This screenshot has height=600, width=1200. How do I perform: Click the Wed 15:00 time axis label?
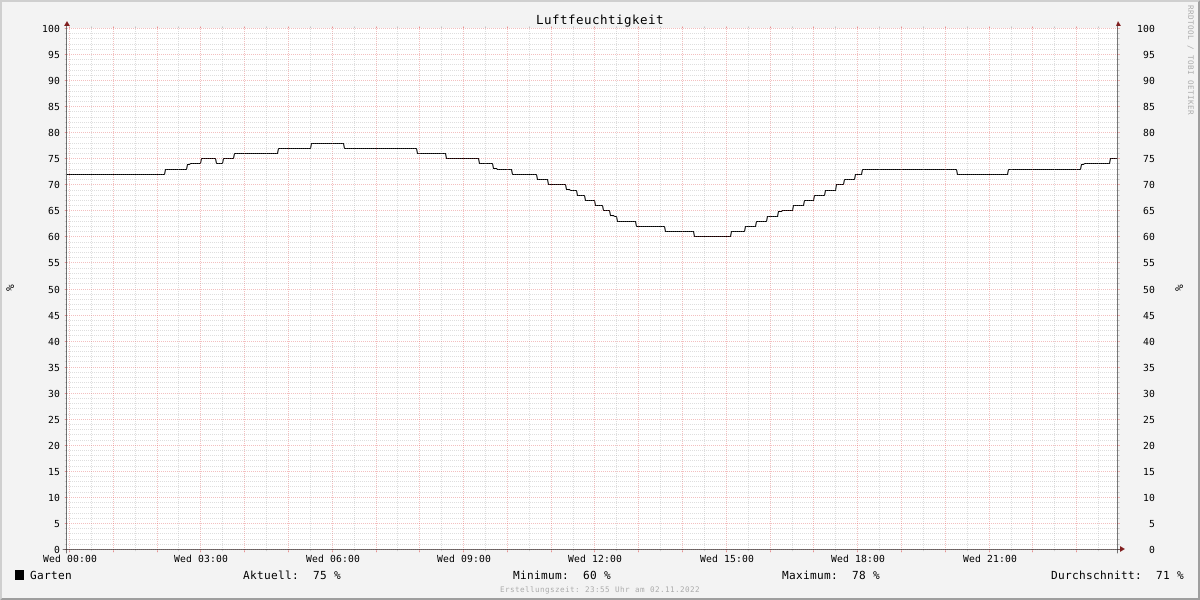[x=727, y=559]
